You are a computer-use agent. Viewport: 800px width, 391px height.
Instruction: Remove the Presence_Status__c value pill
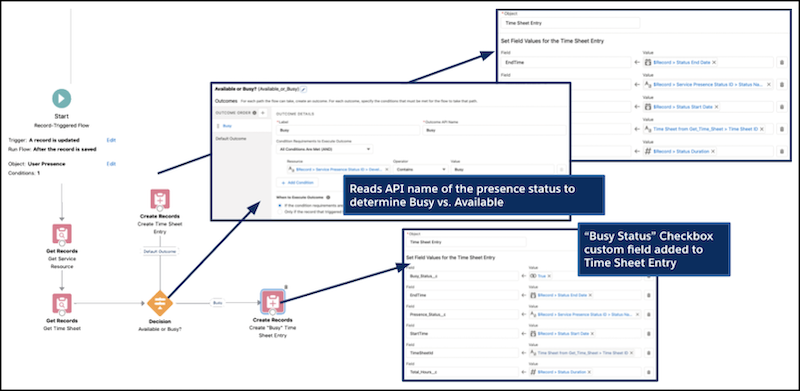click(x=636, y=314)
